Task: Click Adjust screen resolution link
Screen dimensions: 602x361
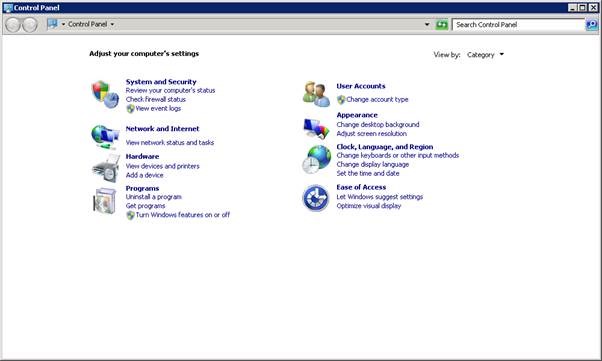Action: (371, 134)
